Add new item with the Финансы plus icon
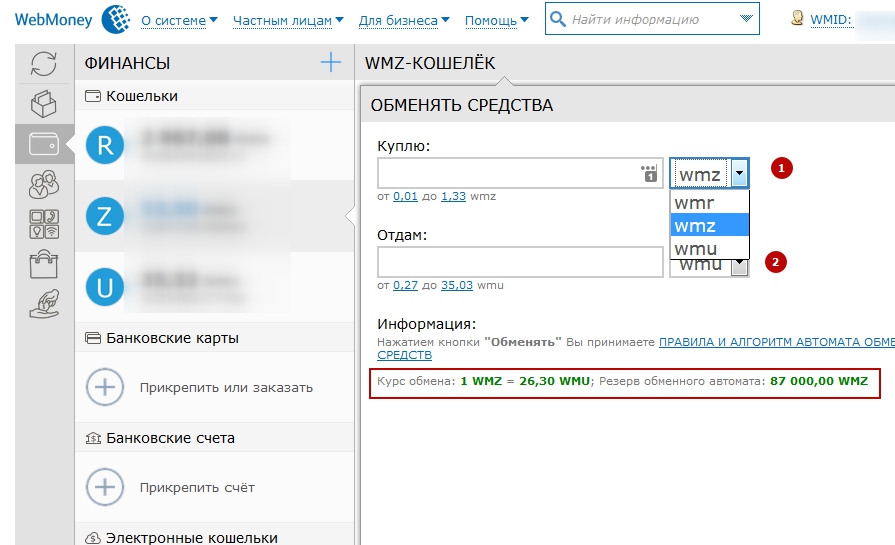This screenshot has height=545, width=895. tap(330, 62)
